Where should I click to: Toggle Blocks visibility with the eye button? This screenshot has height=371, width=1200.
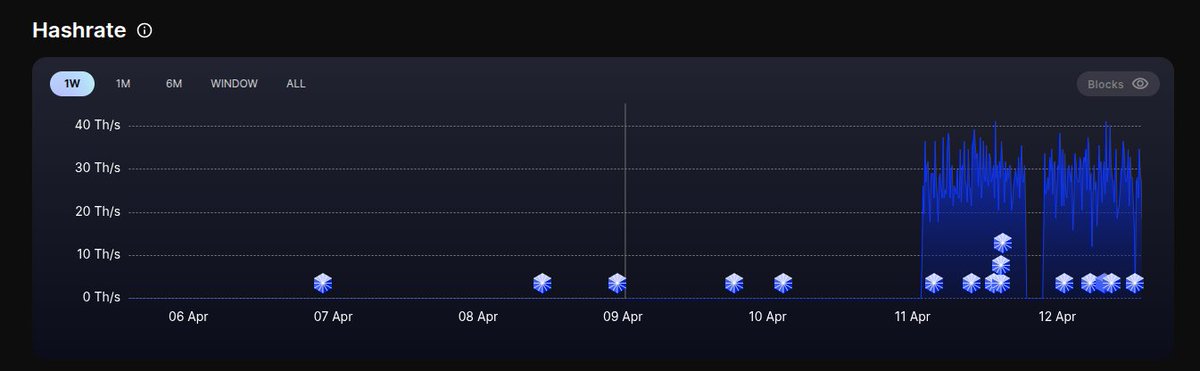1118,84
